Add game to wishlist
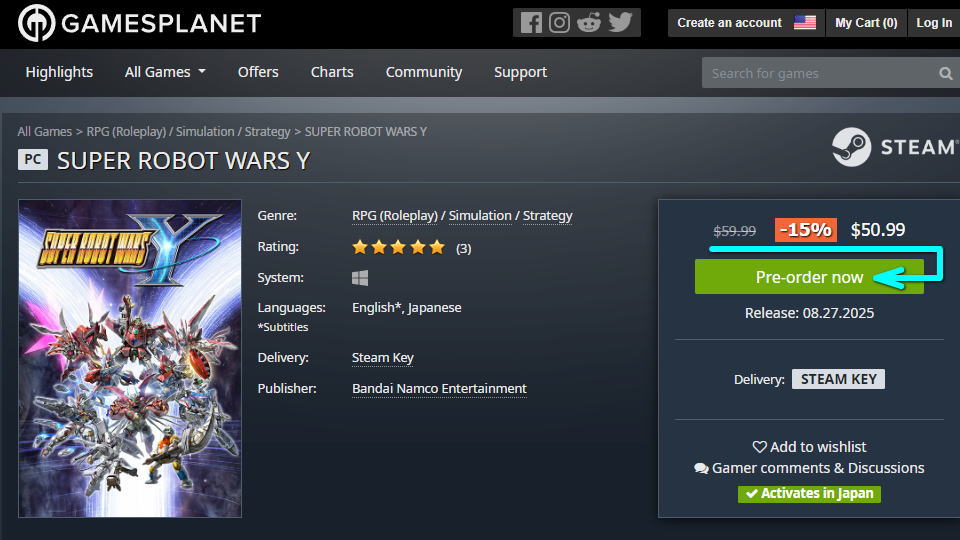Viewport: 960px width, 540px height. pyautogui.click(x=809, y=447)
